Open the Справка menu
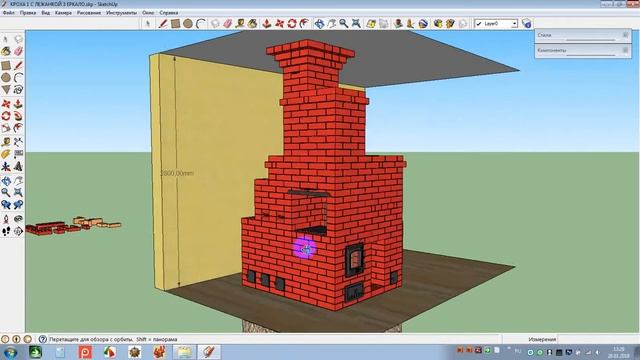The image size is (640, 360). 169,13
